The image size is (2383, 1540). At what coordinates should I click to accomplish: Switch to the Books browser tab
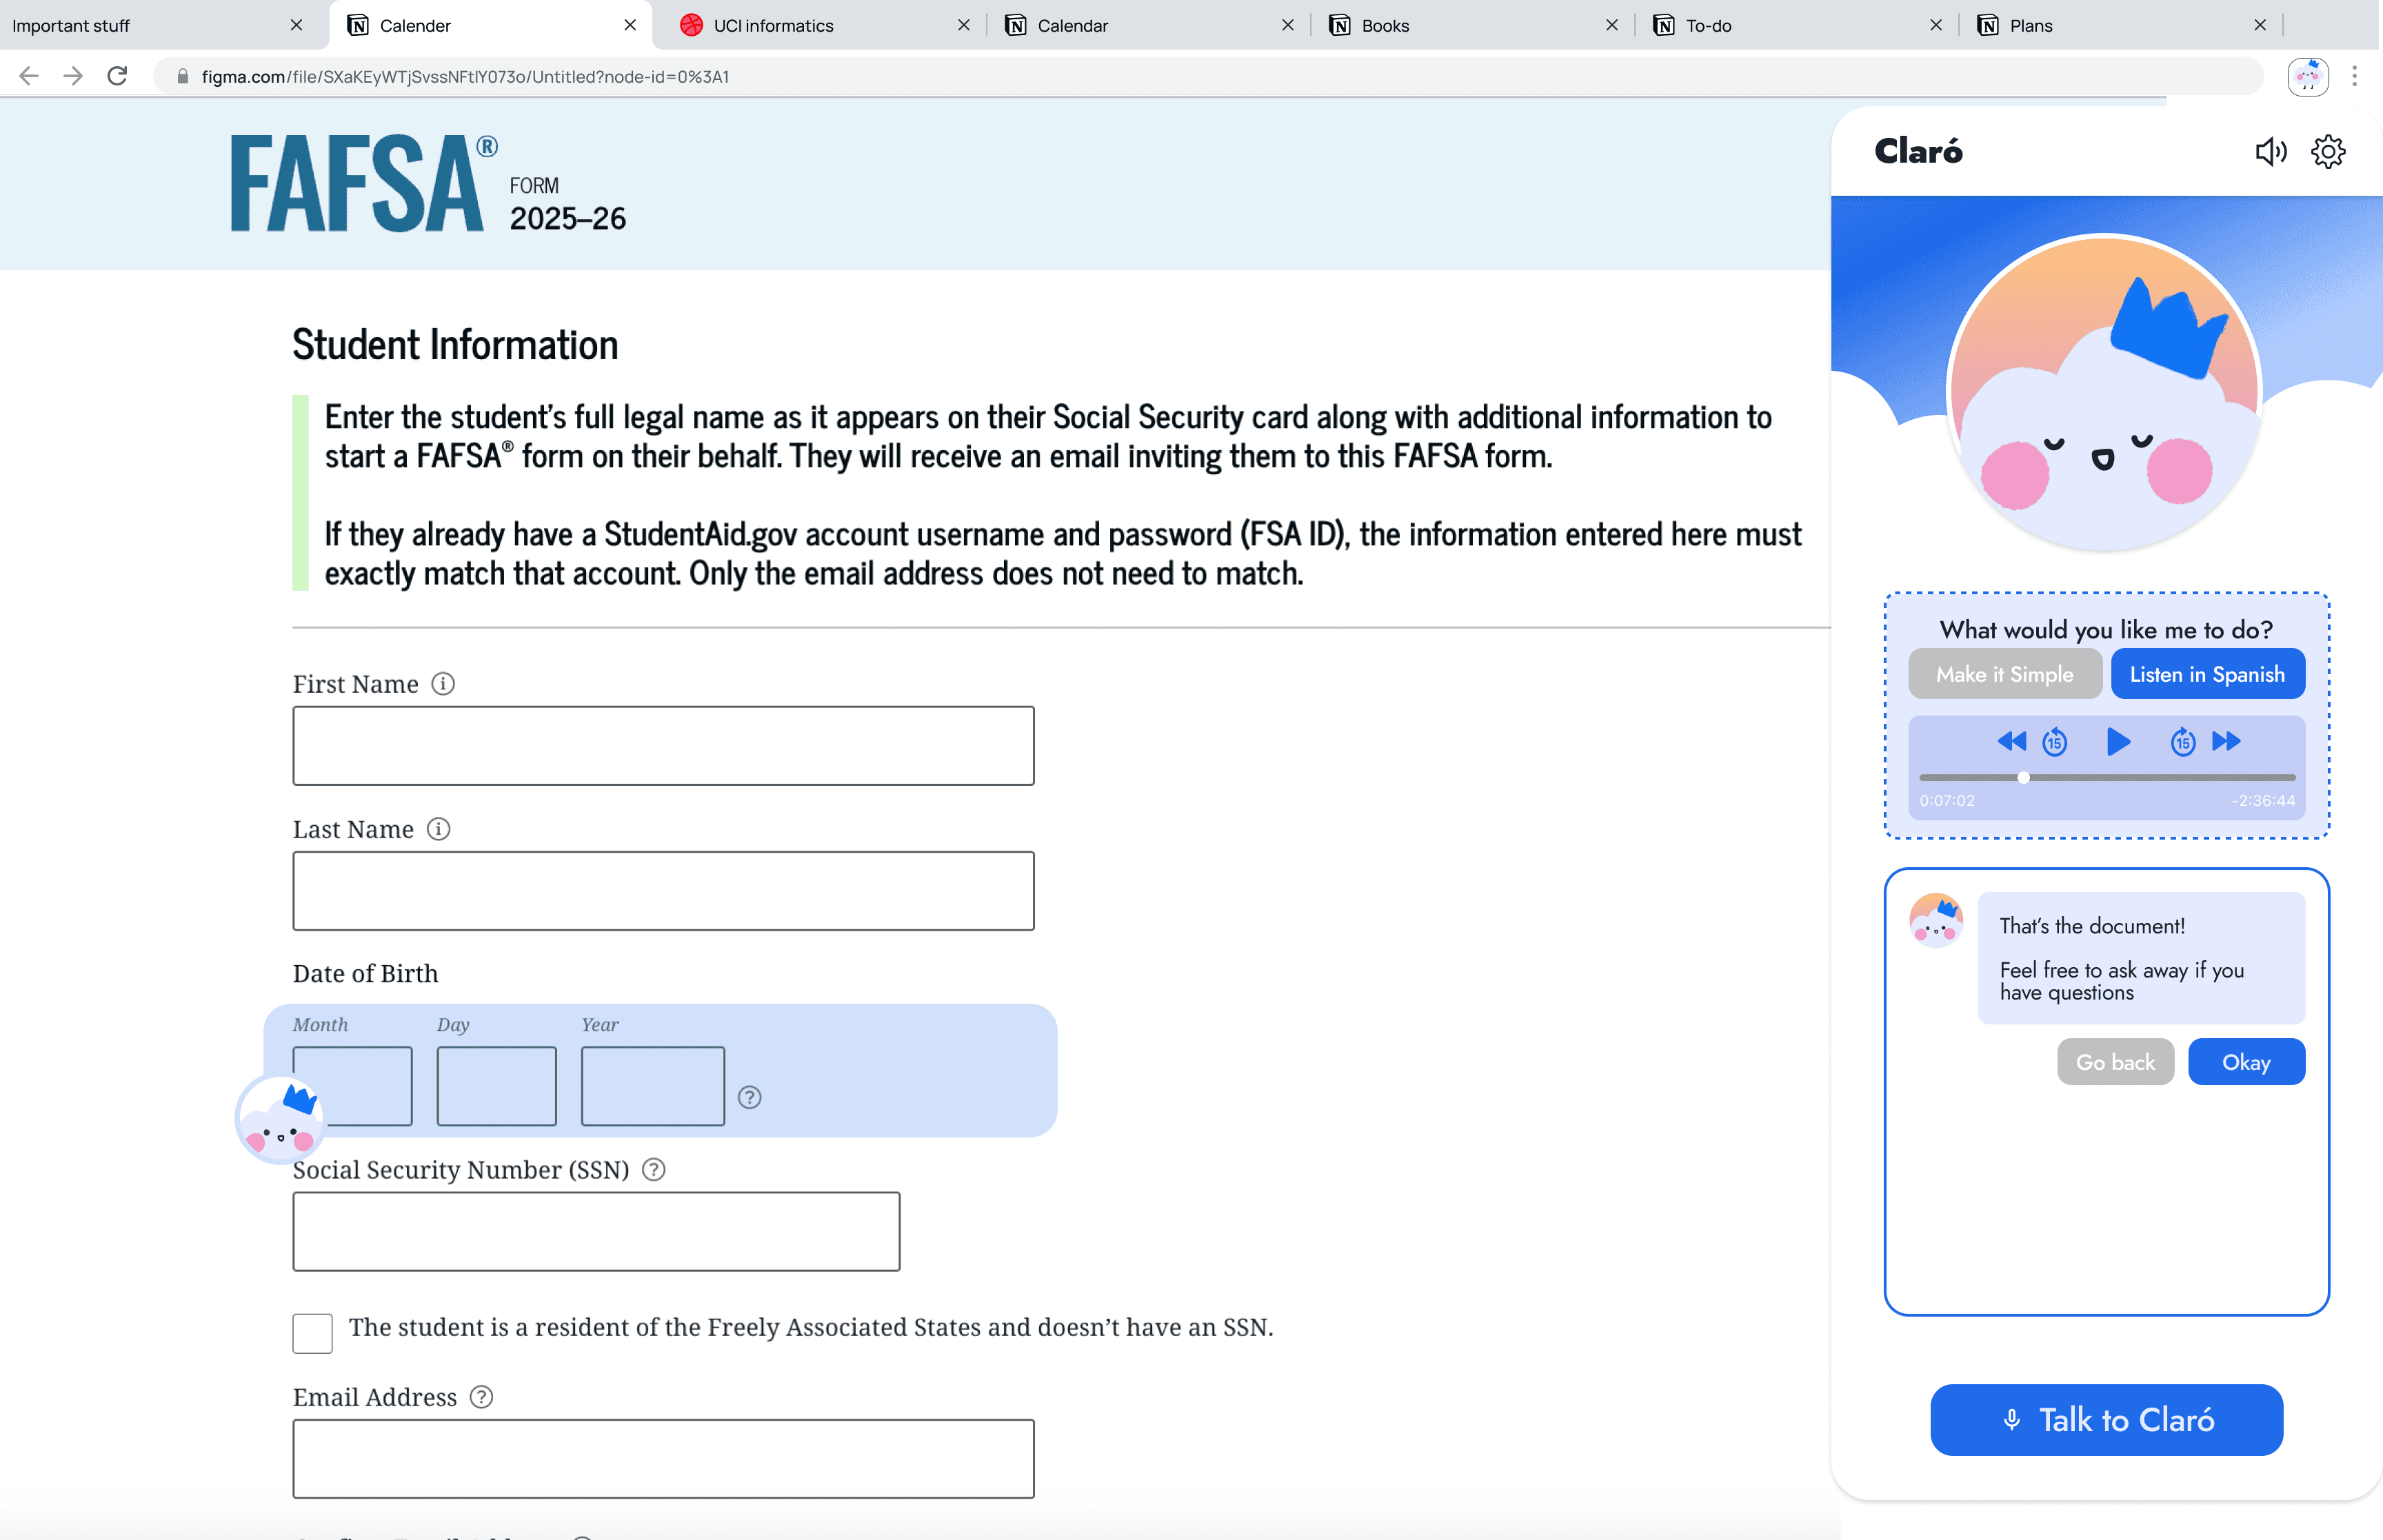[x=1384, y=26]
